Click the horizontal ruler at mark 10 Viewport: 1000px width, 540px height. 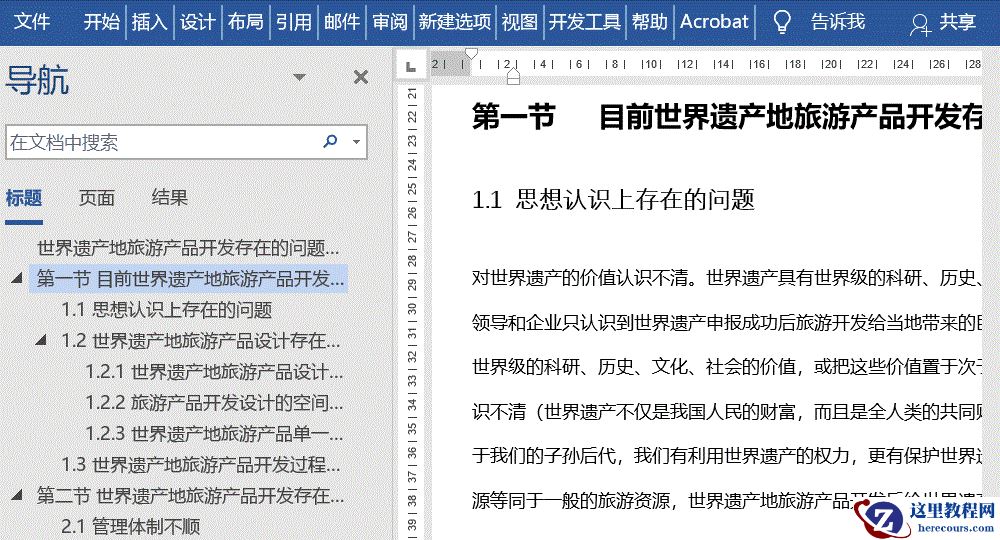(651, 64)
